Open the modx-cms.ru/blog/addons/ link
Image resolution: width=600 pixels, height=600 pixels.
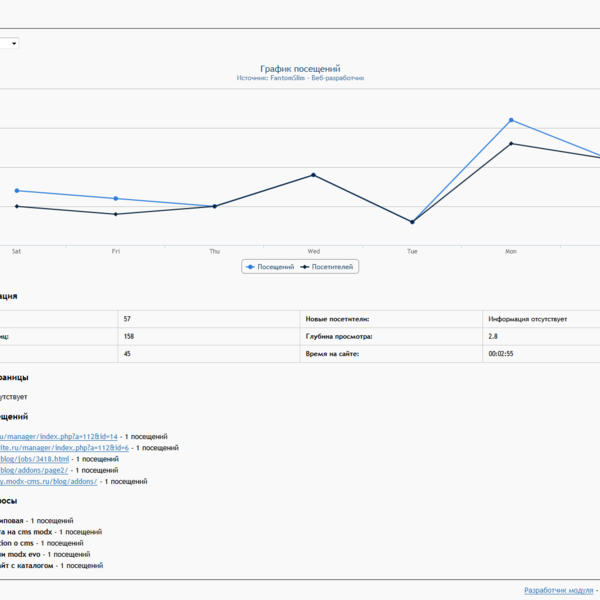click(x=49, y=481)
